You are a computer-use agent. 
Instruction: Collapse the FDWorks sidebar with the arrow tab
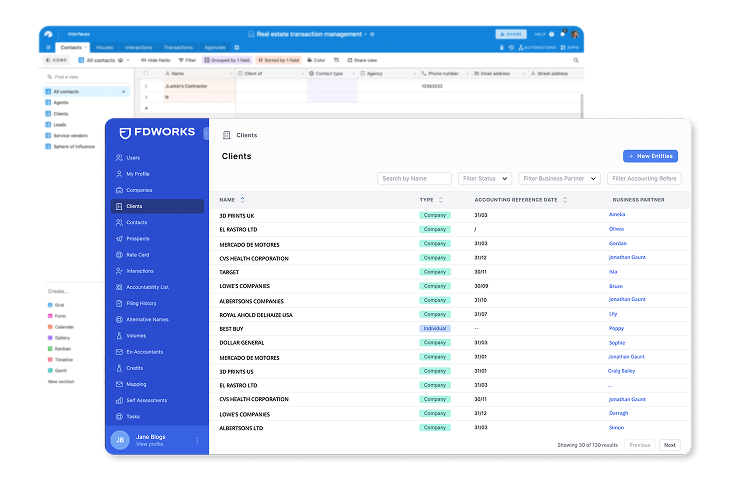[x=206, y=134]
